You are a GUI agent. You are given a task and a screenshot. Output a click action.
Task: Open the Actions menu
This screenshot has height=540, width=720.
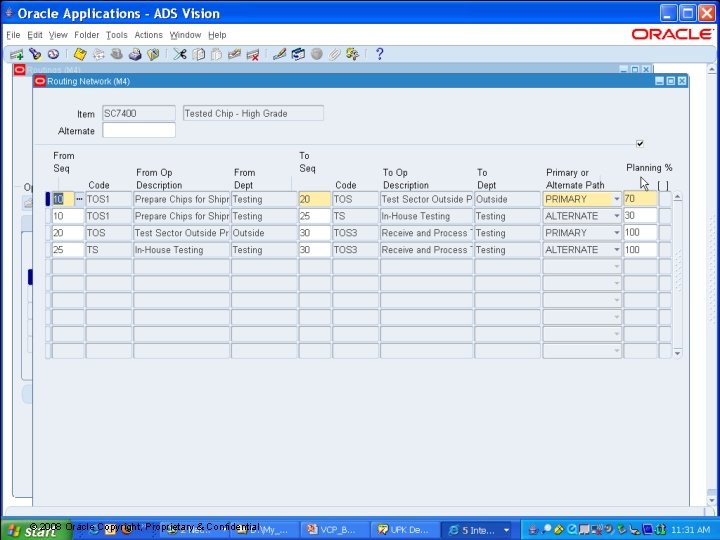[148, 35]
